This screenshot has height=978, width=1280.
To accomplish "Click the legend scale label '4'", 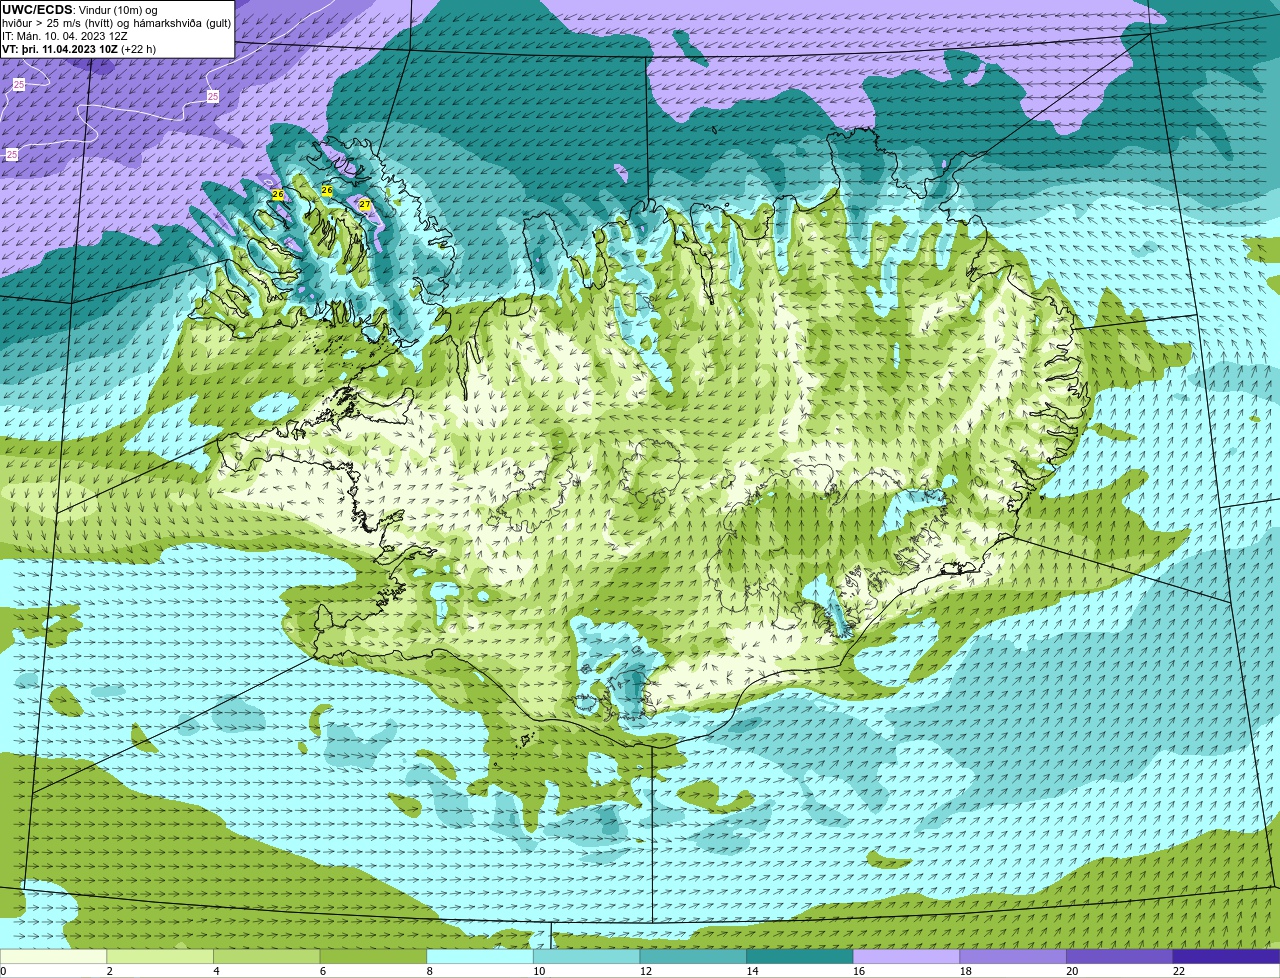I will (x=216, y=971).
